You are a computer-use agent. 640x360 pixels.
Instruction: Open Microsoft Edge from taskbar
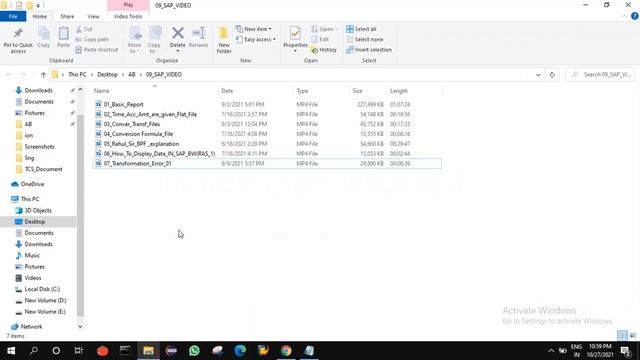pos(240,351)
